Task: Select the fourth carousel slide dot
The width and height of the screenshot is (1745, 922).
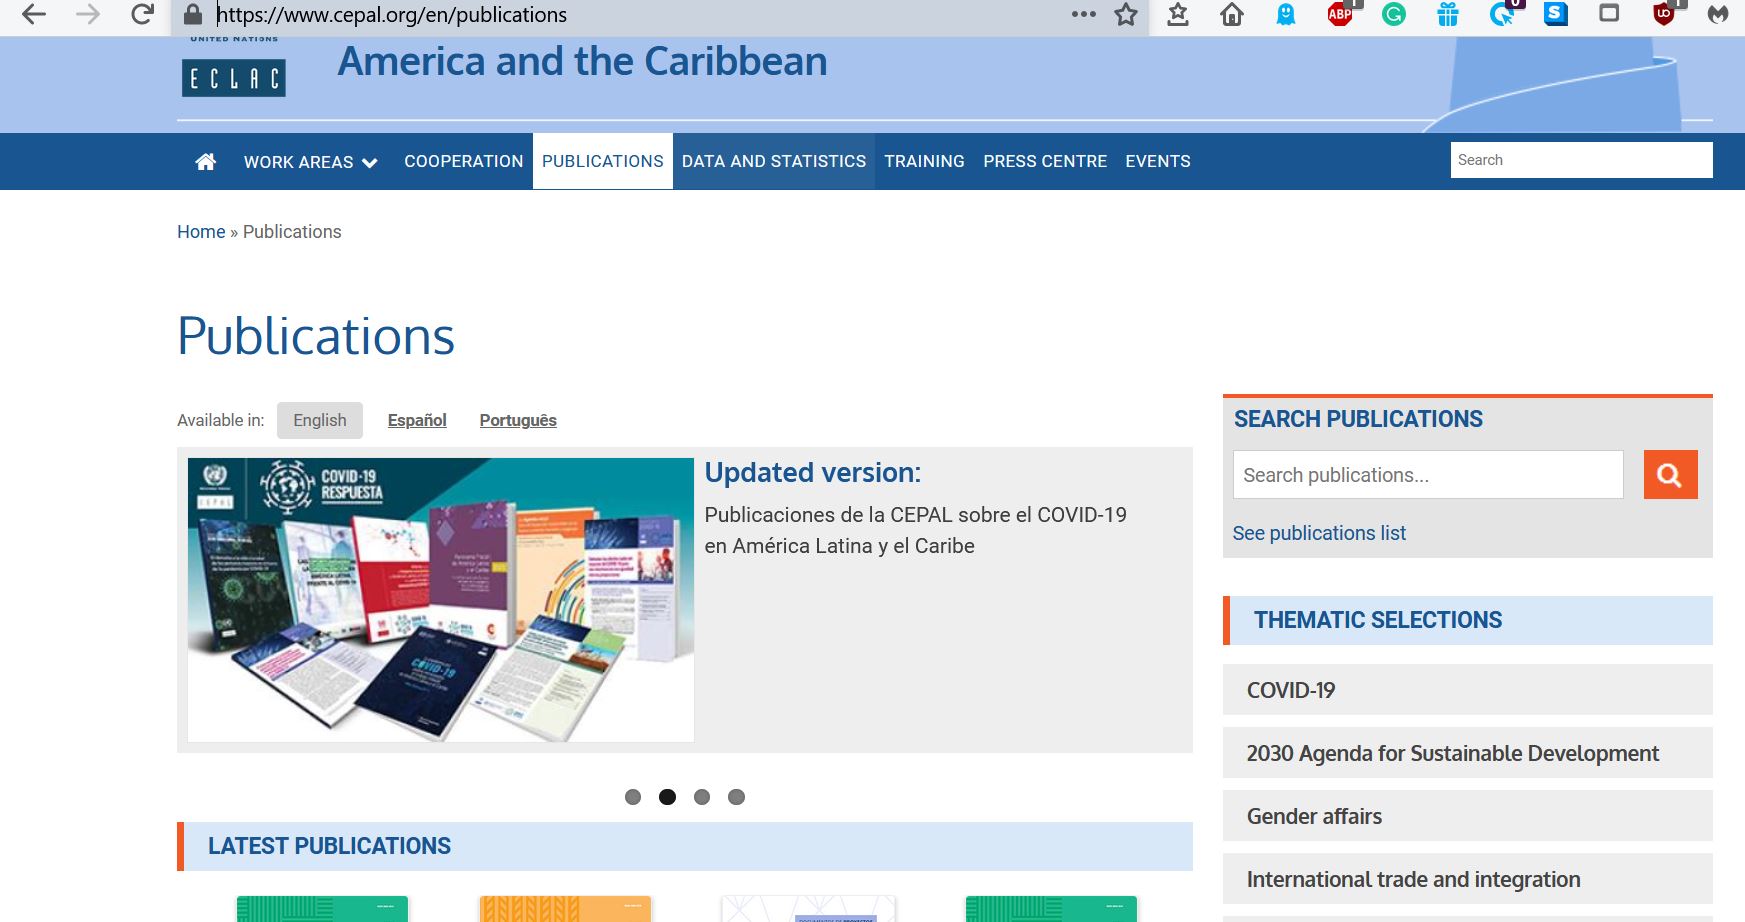Action: tap(737, 797)
